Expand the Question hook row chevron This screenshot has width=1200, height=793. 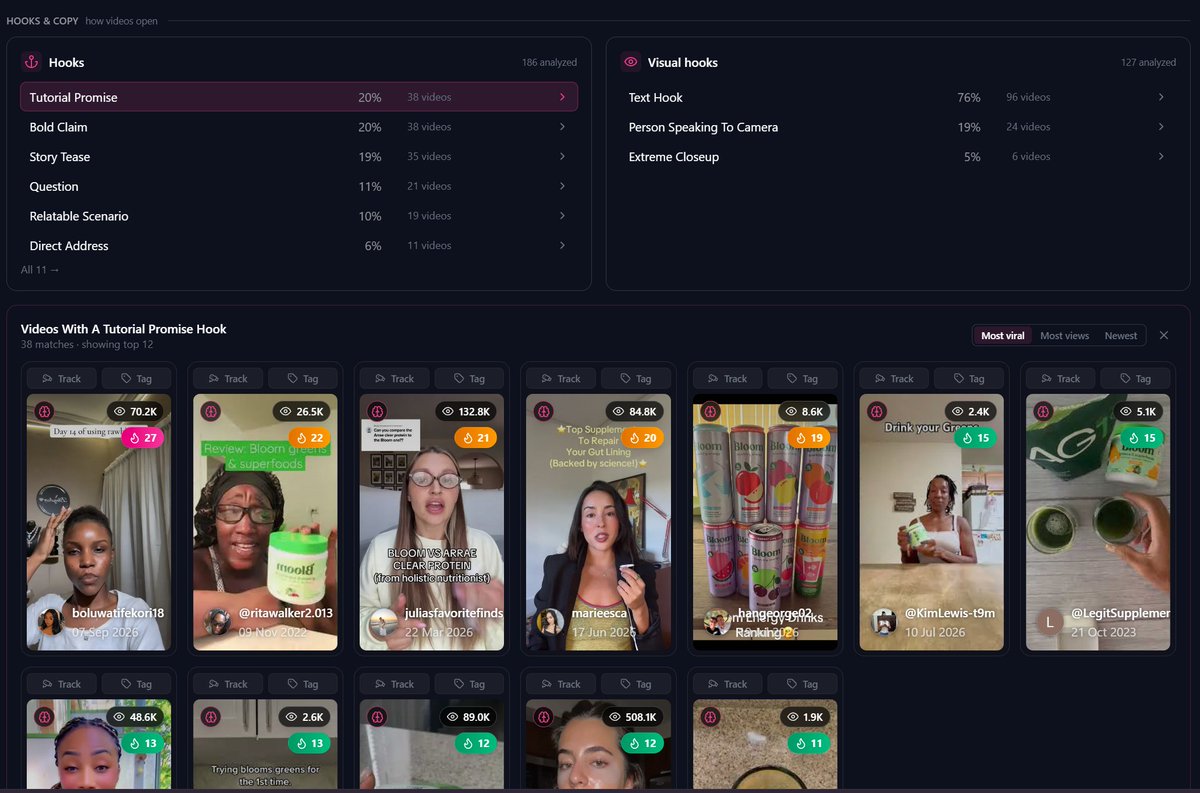tap(562, 186)
